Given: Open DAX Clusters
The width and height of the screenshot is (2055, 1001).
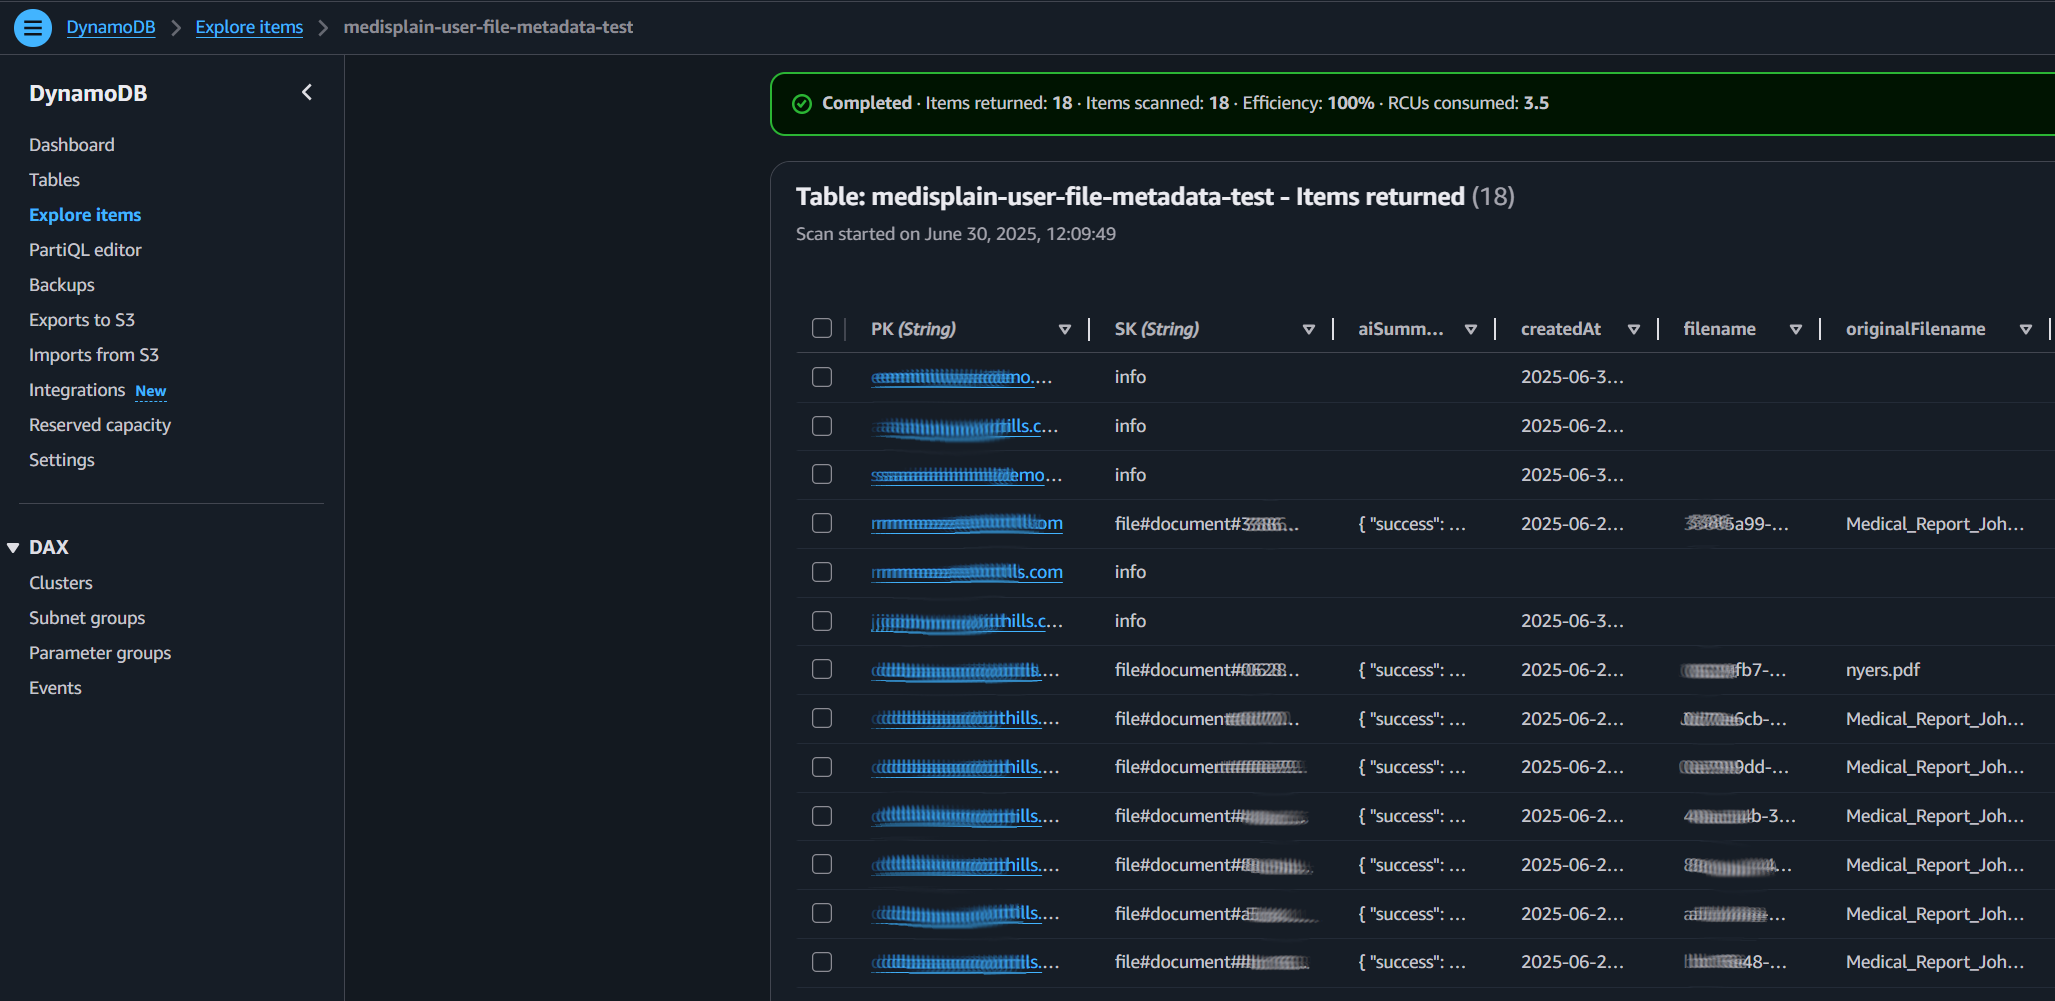Looking at the screenshot, I should (x=61, y=583).
